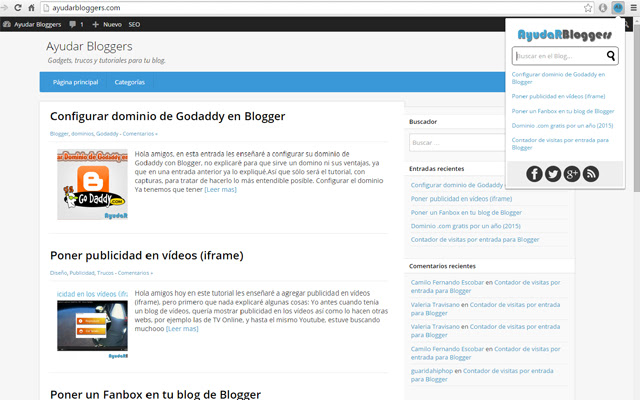The width and height of the screenshot is (640, 400).
Task: Reload the page with refresh icon
Action: (18, 8)
